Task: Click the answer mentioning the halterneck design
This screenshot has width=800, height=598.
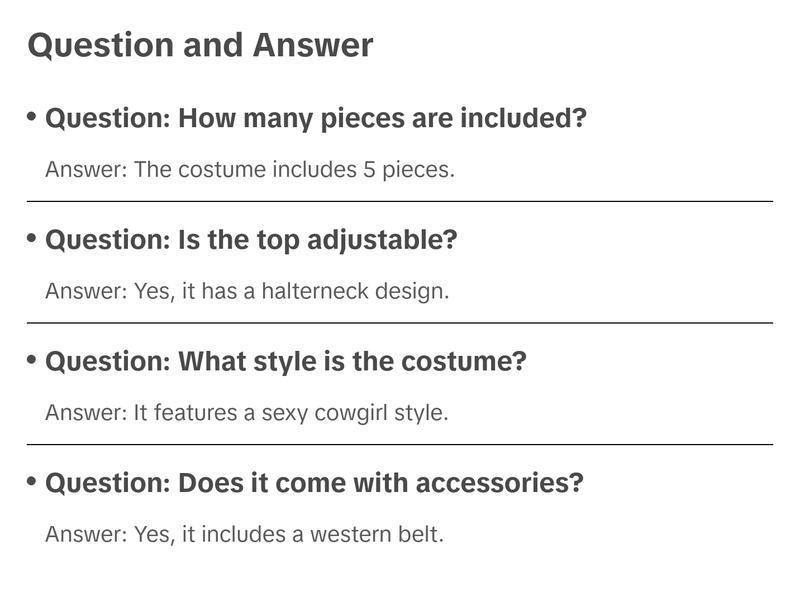Action: [x=247, y=292]
